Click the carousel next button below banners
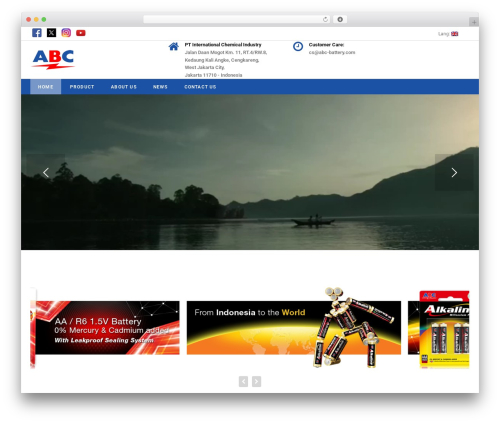This screenshot has width=500, height=423. click(256, 381)
